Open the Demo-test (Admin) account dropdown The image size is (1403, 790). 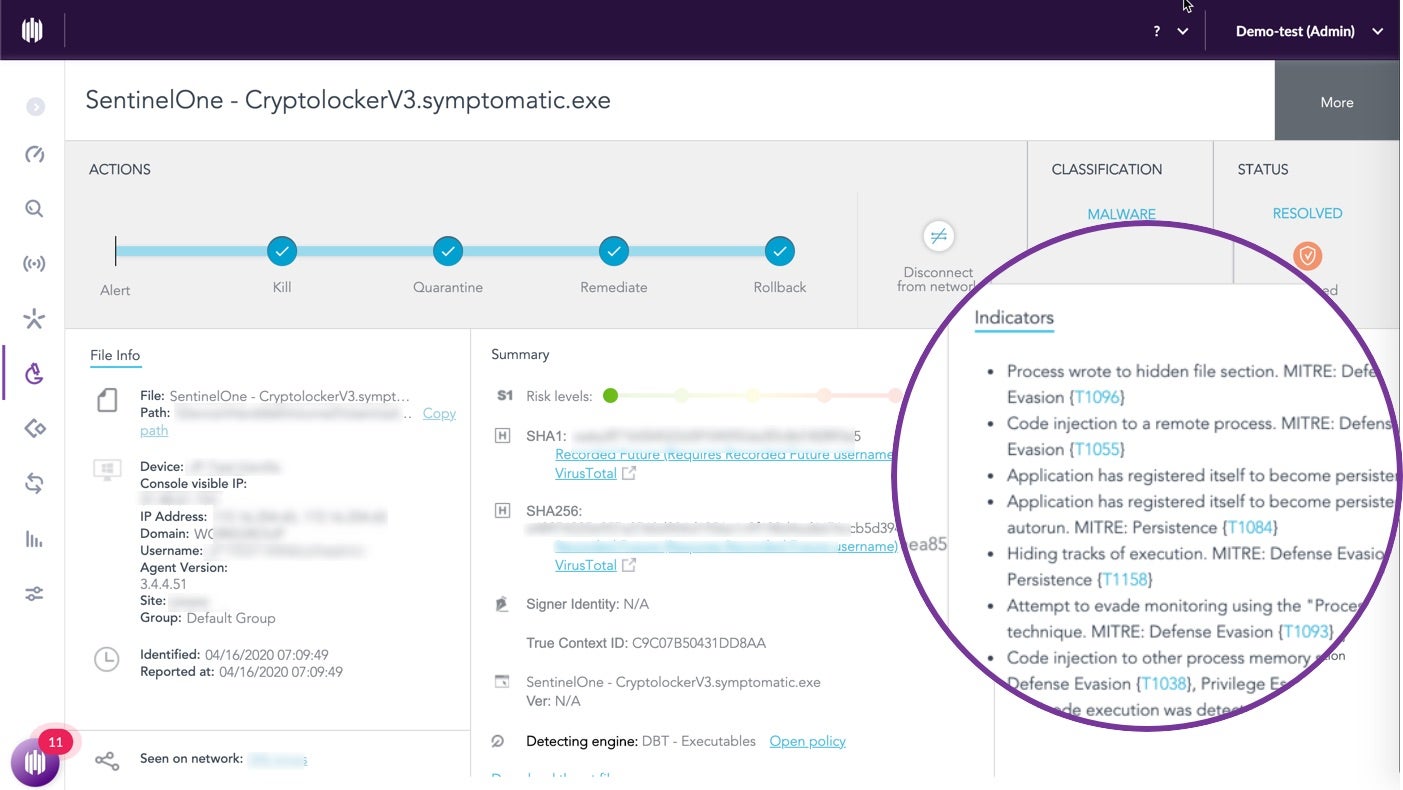pyautogui.click(x=1308, y=31)
